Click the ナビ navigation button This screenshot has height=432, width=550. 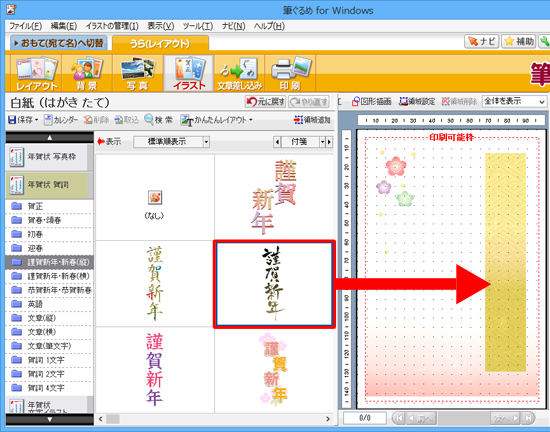click(x=482, y=41)
